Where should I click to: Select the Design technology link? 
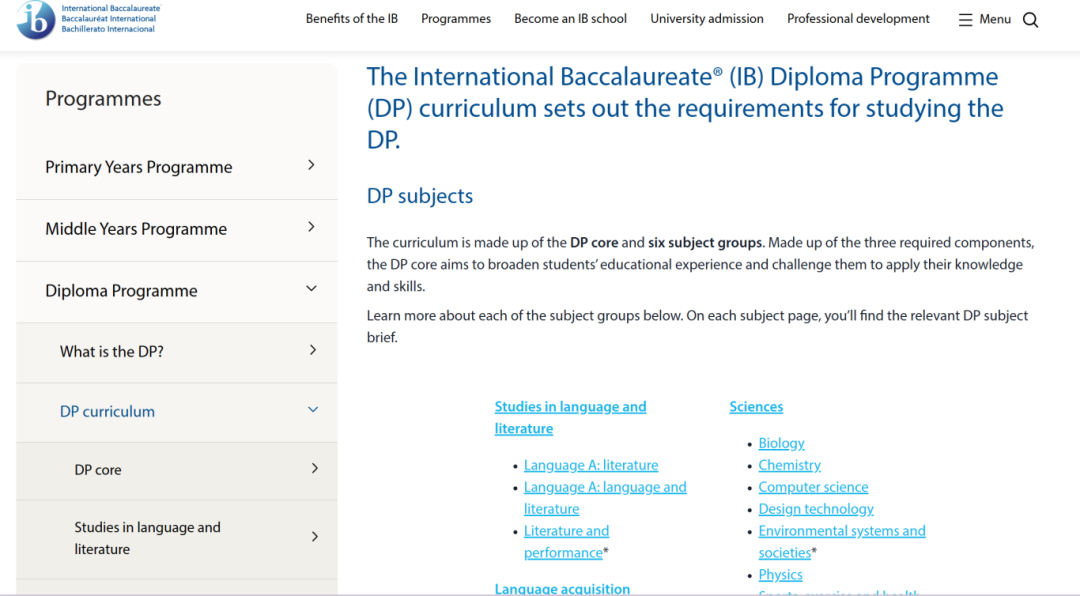point(816,509)
